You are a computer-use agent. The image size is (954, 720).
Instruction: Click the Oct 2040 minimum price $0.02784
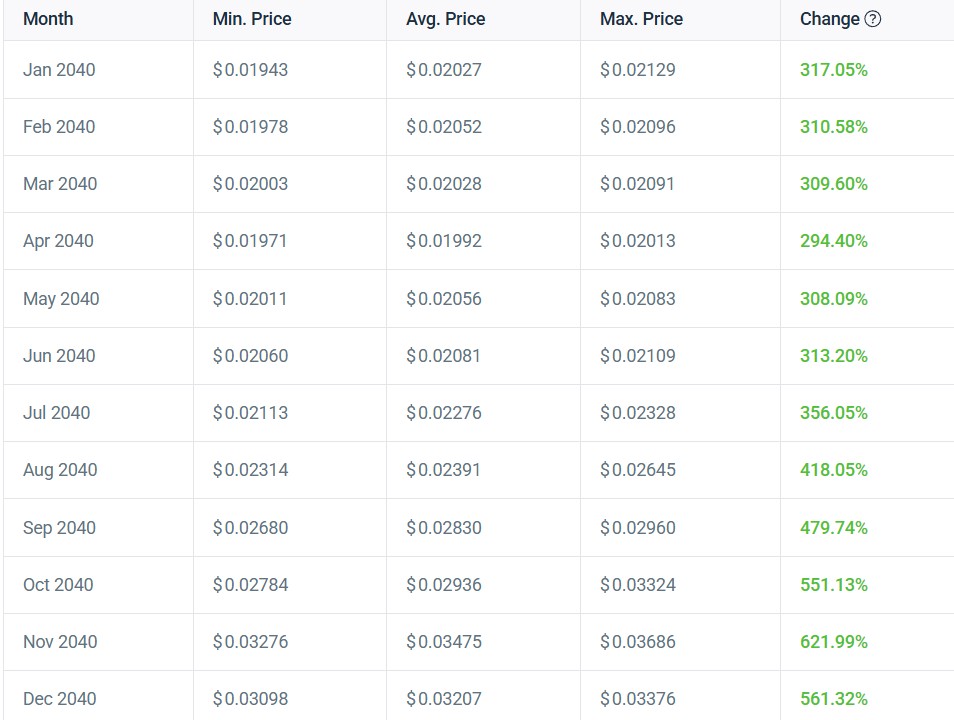250,585
